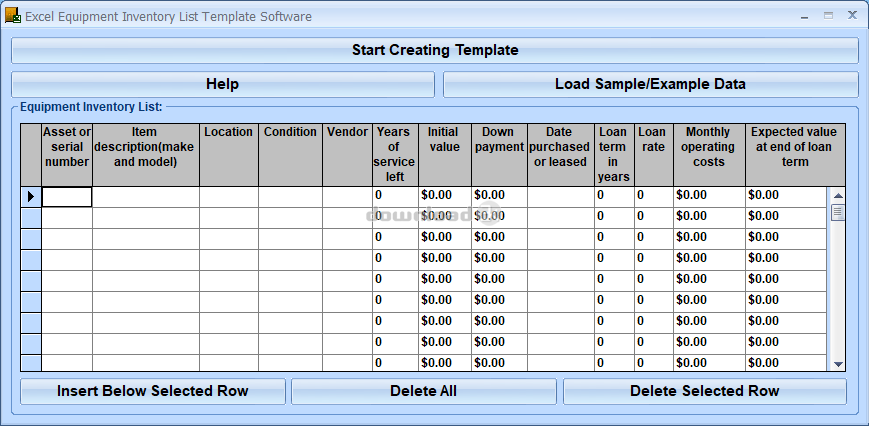Click seventh row Vendor cell
Screen dimensions: 869x426
coord(347,324)
